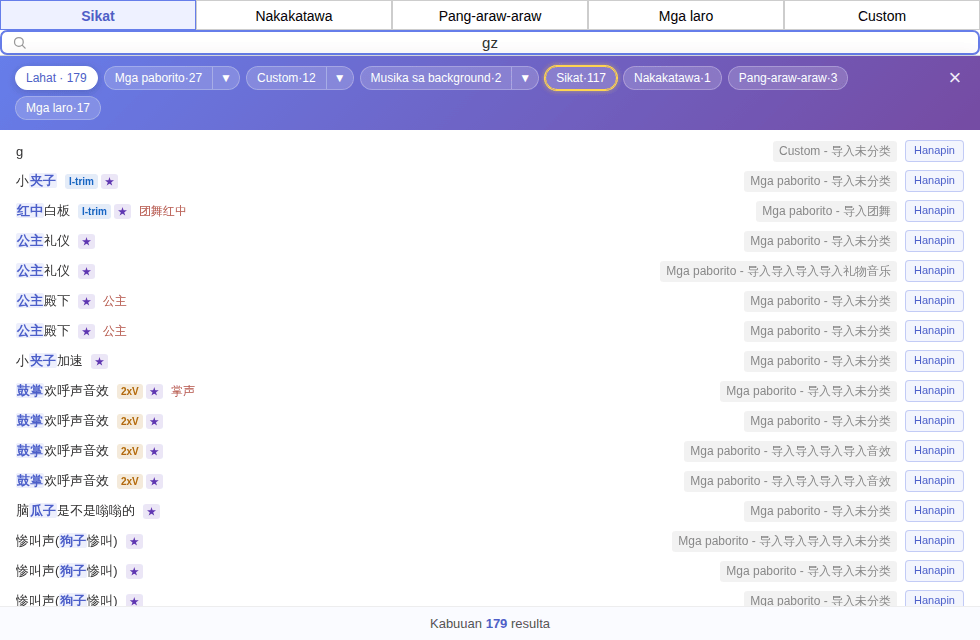Click the star beside 小夹子加速
This screenshot has width=980, height=640.
click(x=99, y=361)
